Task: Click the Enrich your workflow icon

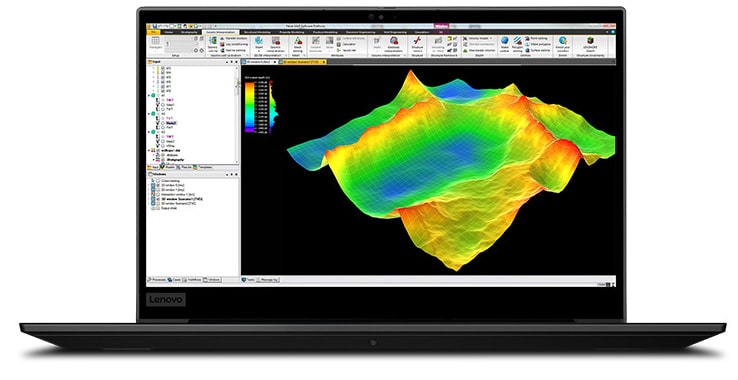Action: [562, 40]
